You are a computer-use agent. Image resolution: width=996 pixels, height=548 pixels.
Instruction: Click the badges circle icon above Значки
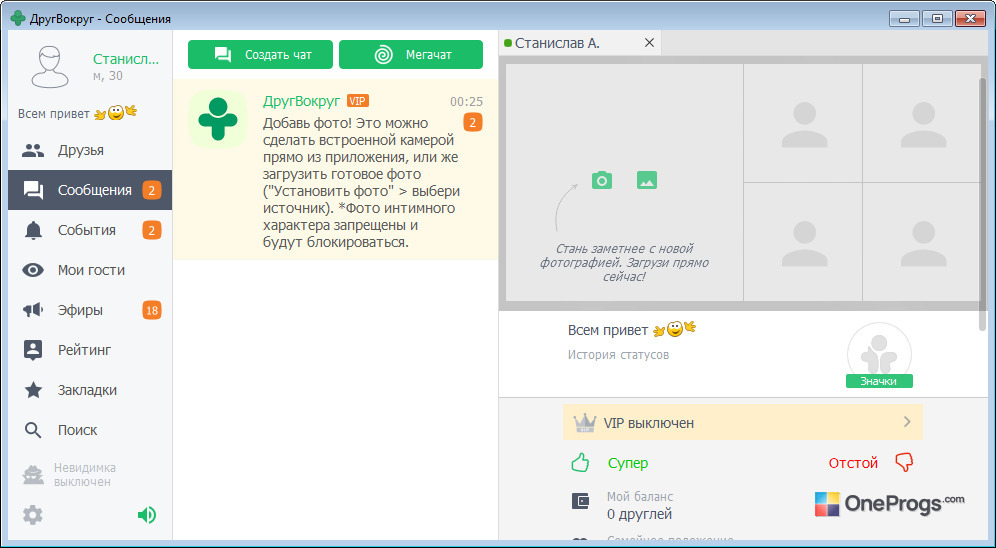pyautogui.click(x=879, y=354)
